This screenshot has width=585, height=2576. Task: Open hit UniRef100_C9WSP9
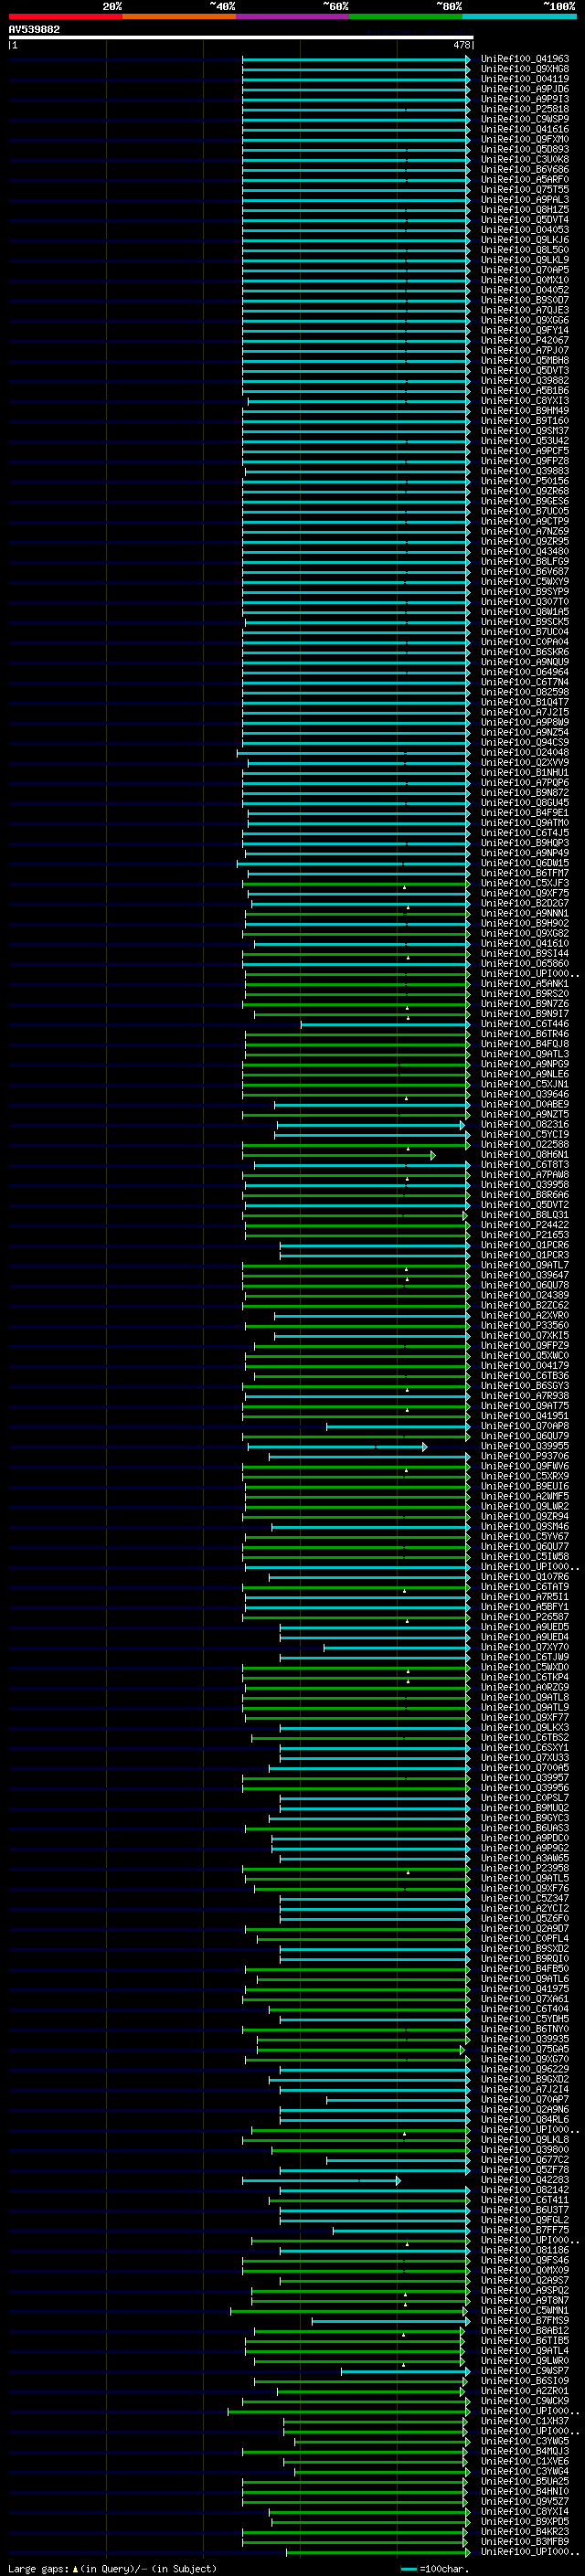pyautogui.click(x=525, y=119)
